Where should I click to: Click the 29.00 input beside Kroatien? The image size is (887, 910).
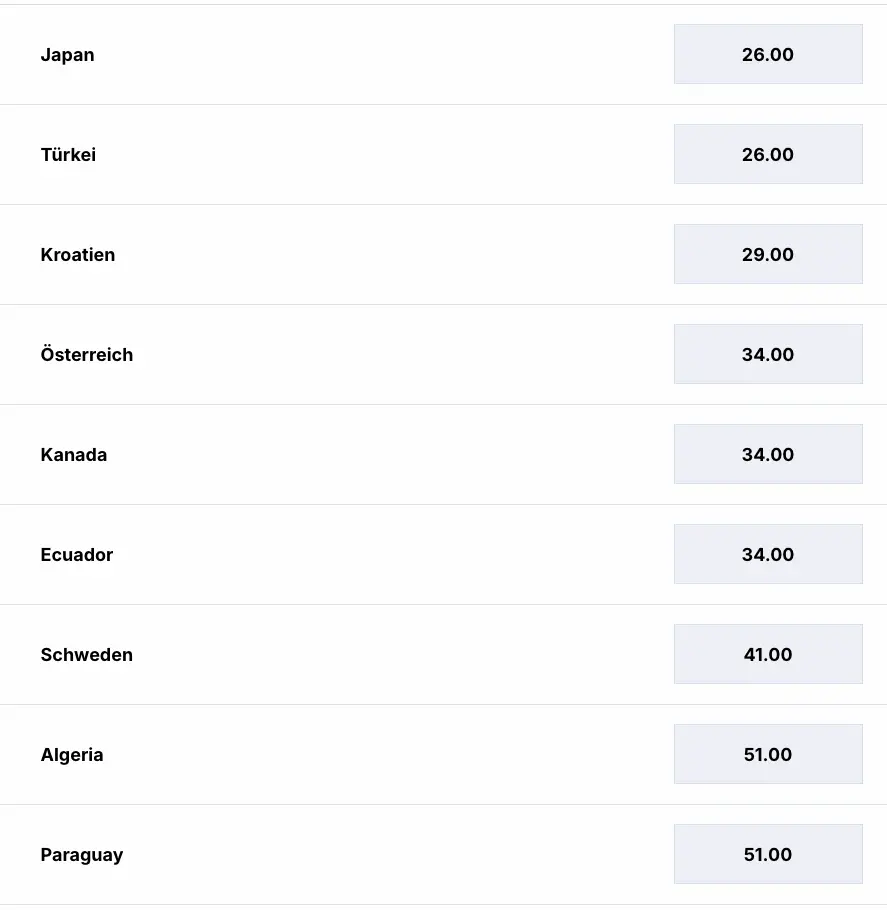coord(768,254)
